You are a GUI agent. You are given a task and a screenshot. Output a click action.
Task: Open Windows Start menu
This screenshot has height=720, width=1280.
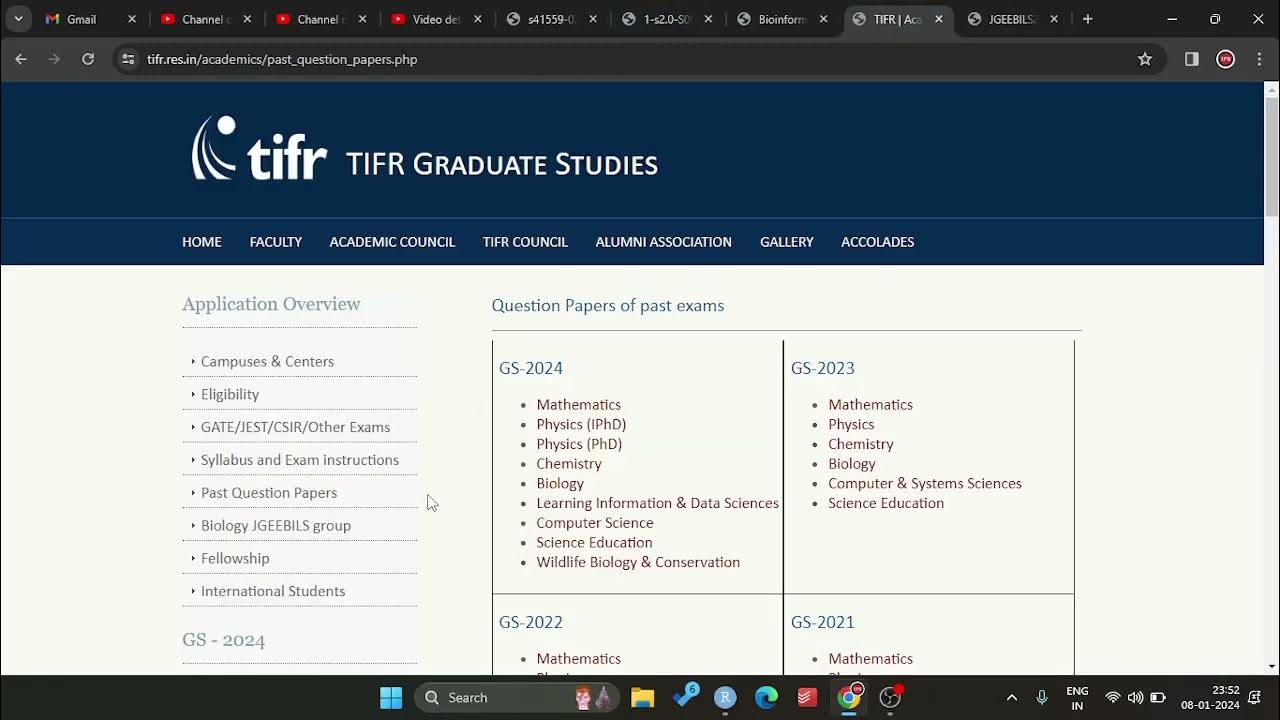(391, 697)
